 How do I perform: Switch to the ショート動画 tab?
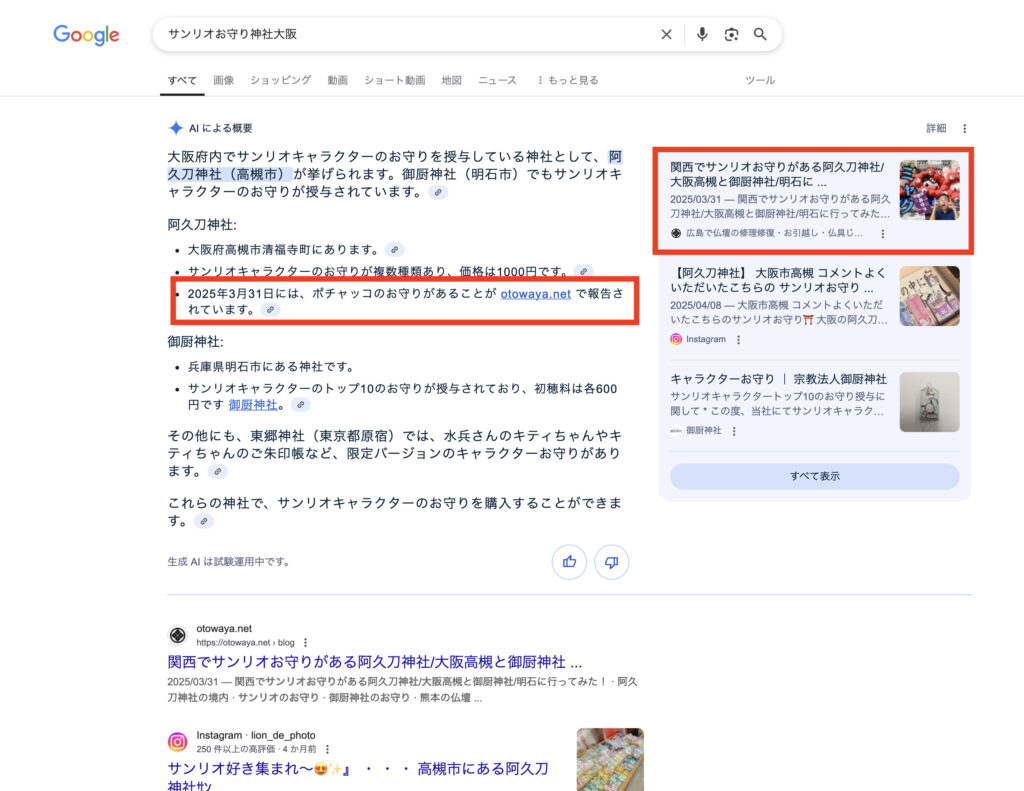coord(394,80)
